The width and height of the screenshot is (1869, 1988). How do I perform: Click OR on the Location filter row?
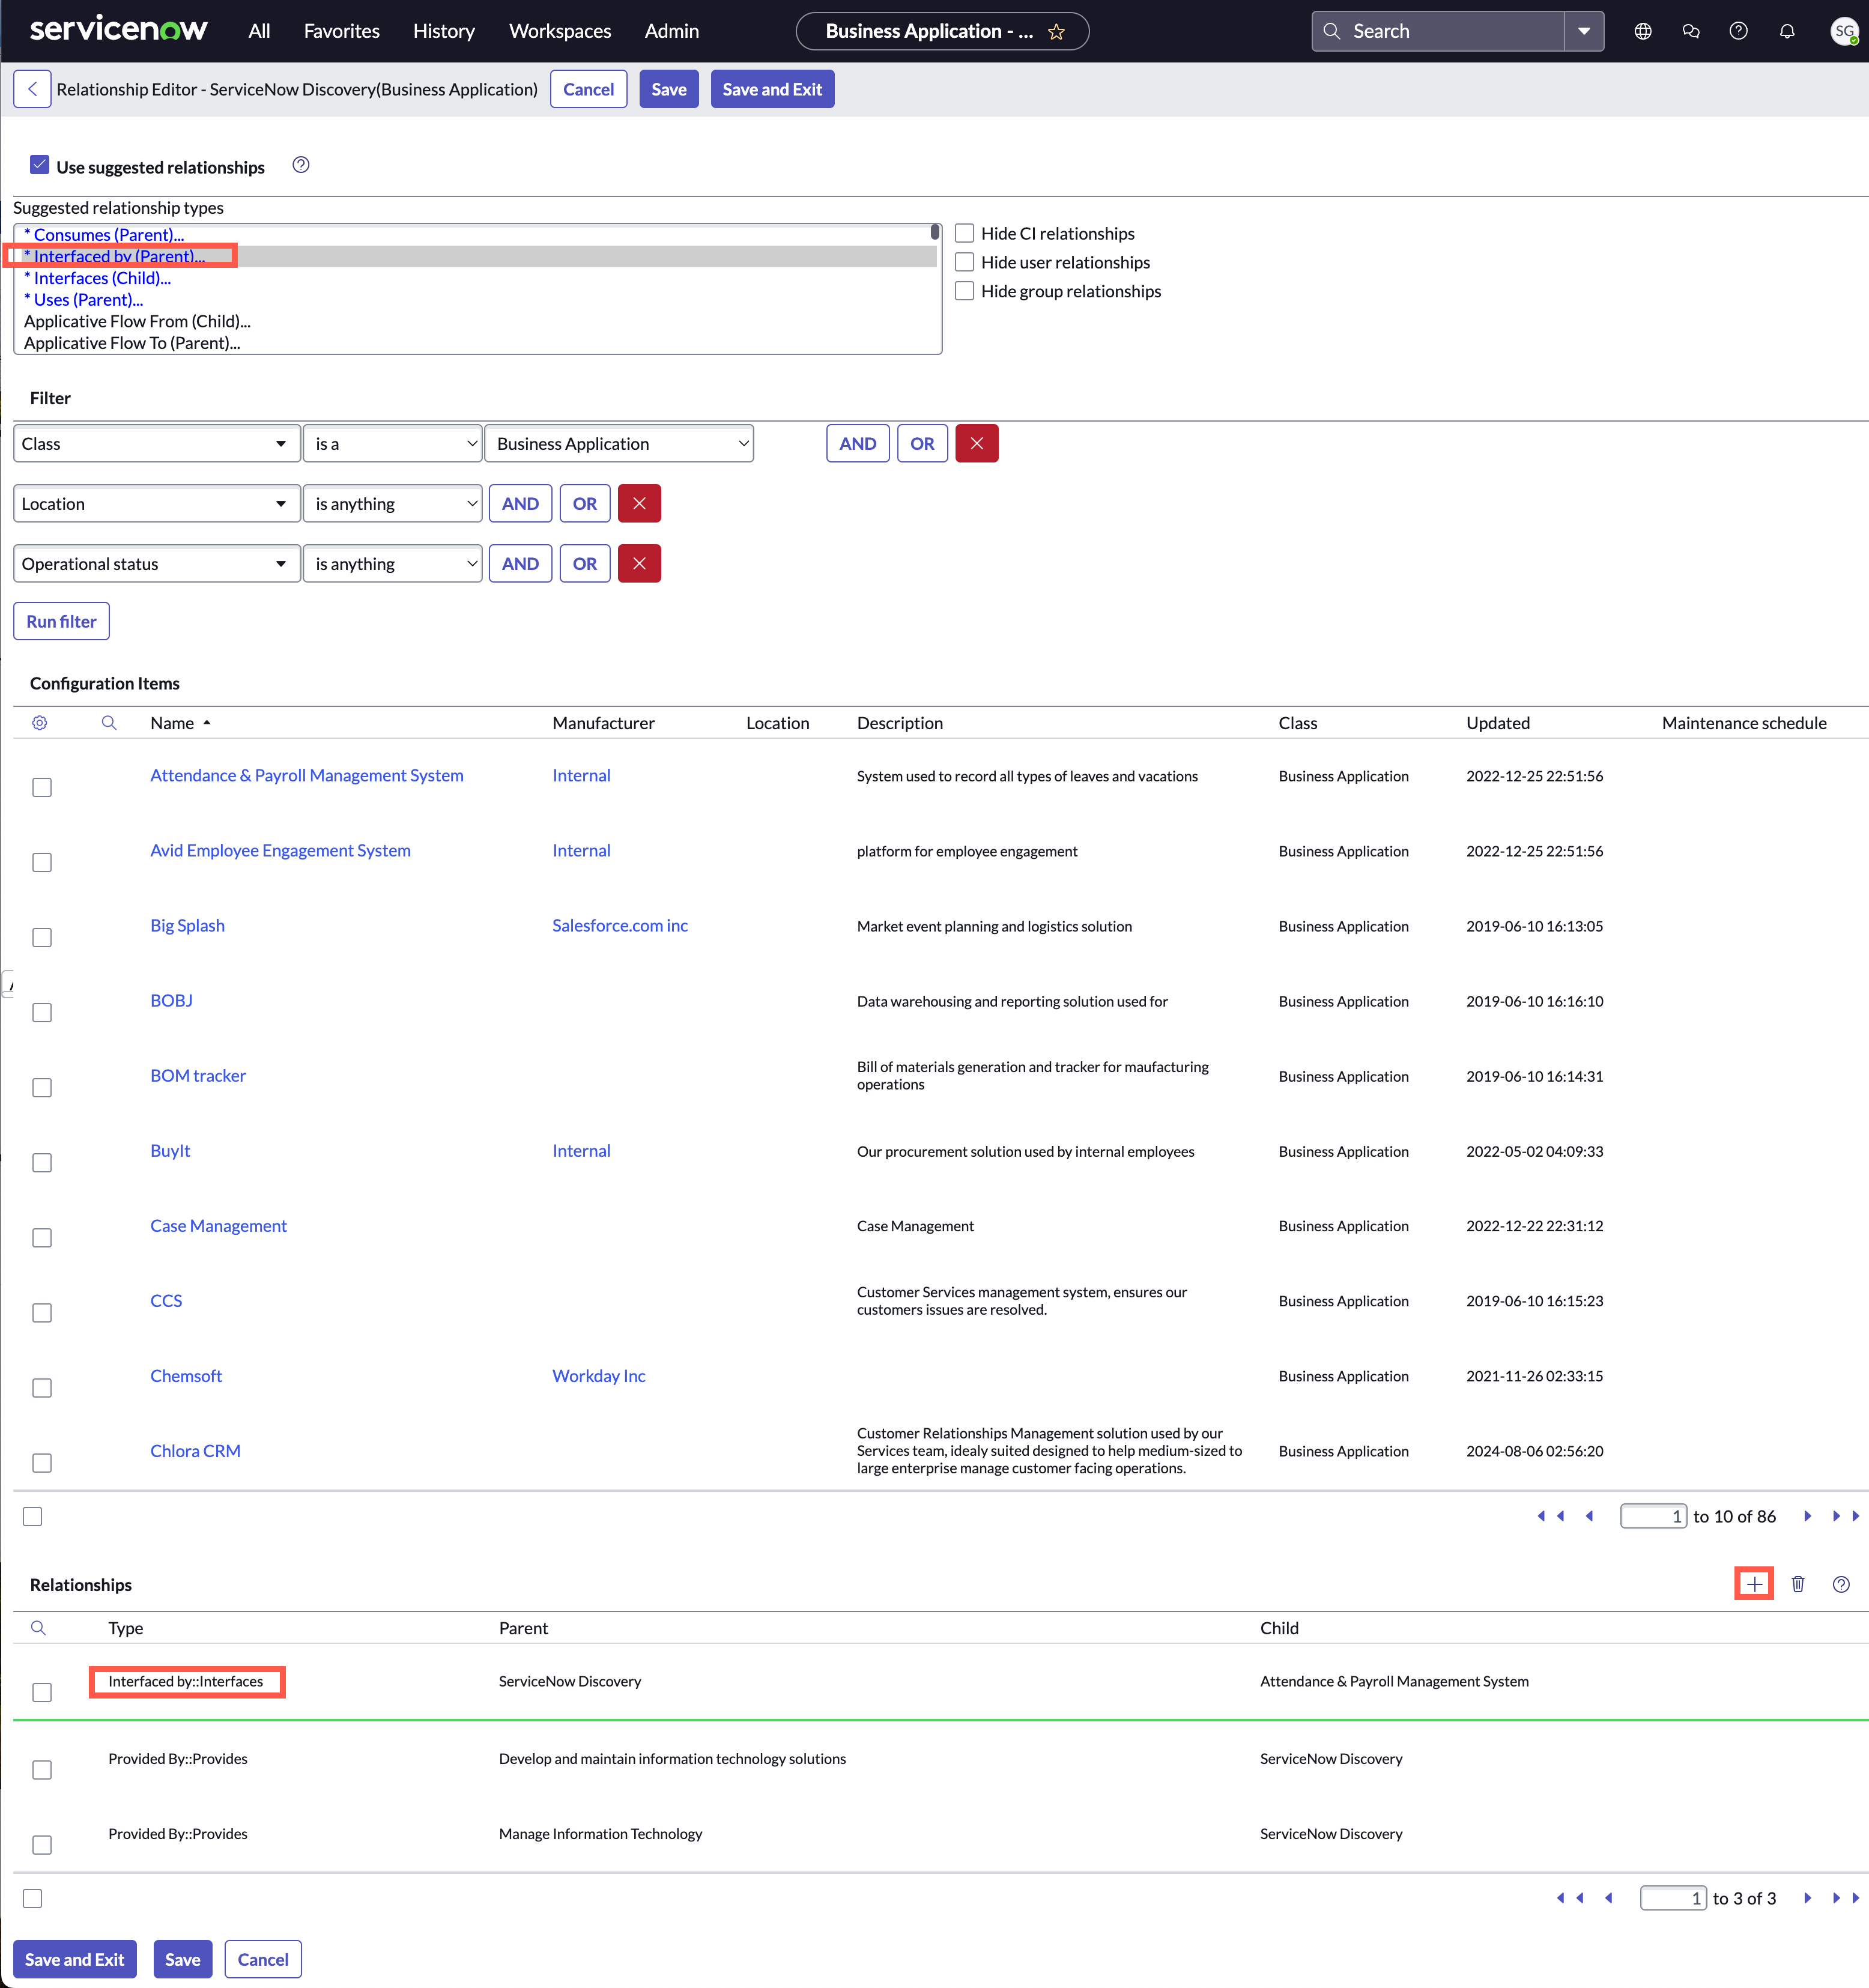[585, 504]
